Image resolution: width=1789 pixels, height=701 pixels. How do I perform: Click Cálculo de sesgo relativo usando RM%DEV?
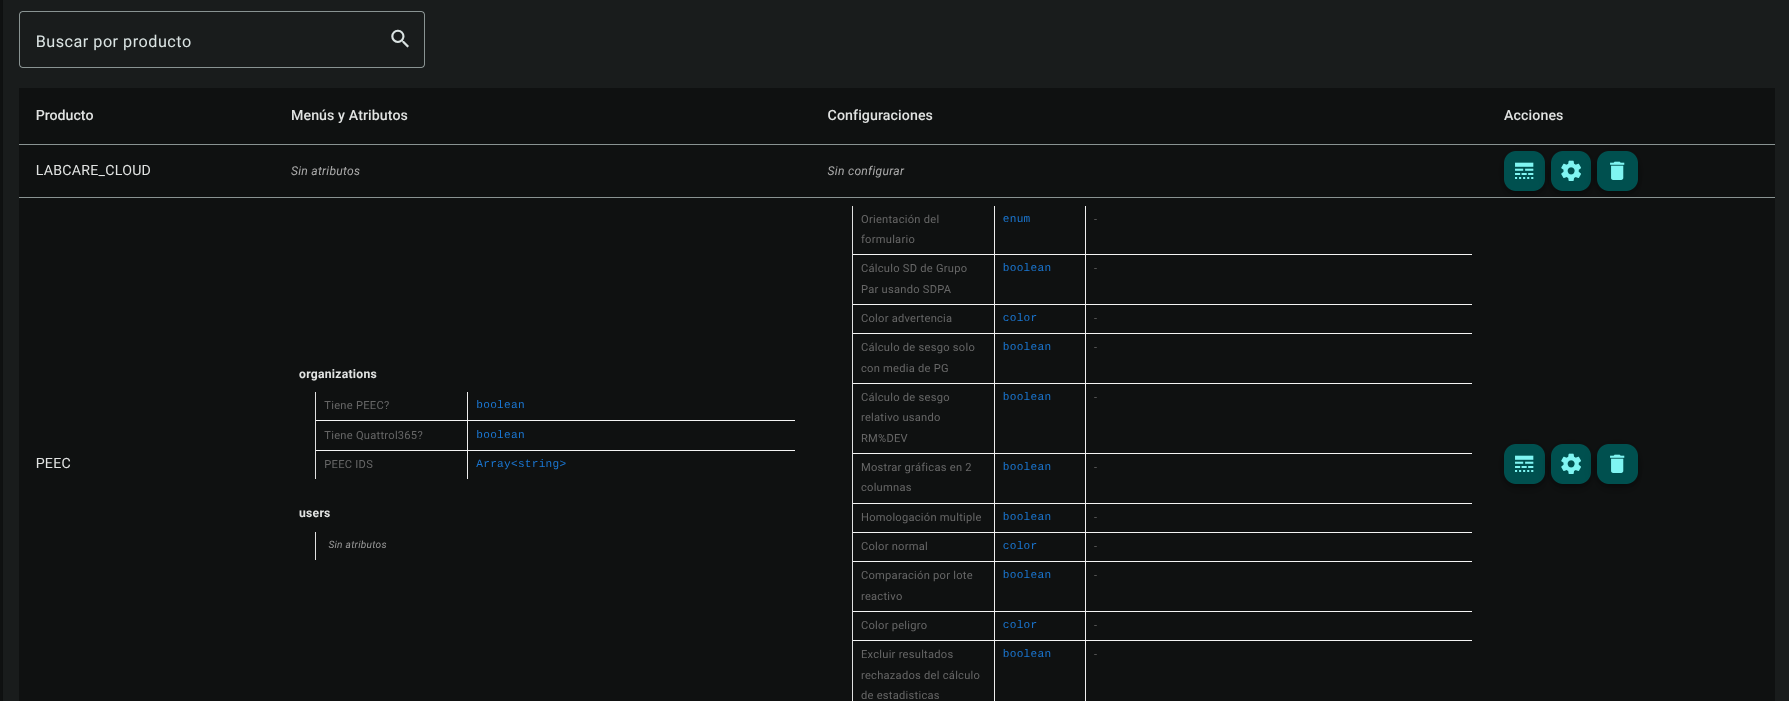[905, 417]
